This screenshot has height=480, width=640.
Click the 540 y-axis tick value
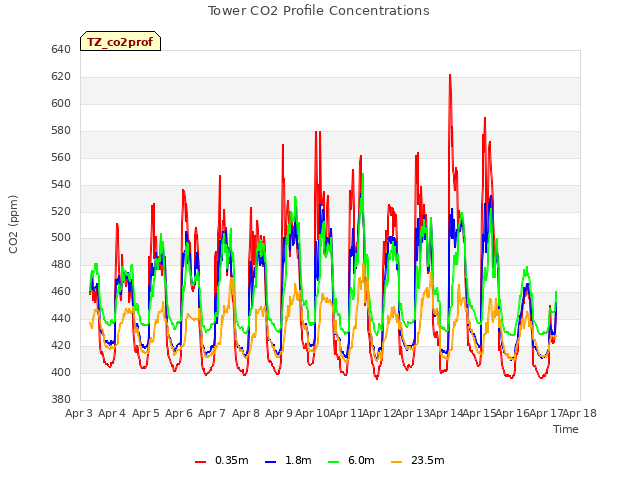pos(61,184)
